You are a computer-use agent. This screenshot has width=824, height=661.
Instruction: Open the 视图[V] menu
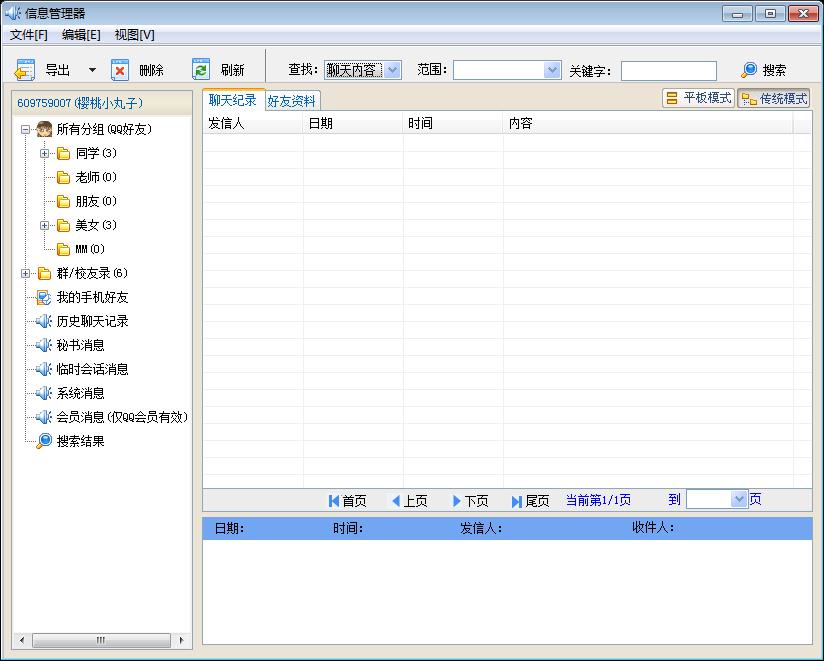135,35
